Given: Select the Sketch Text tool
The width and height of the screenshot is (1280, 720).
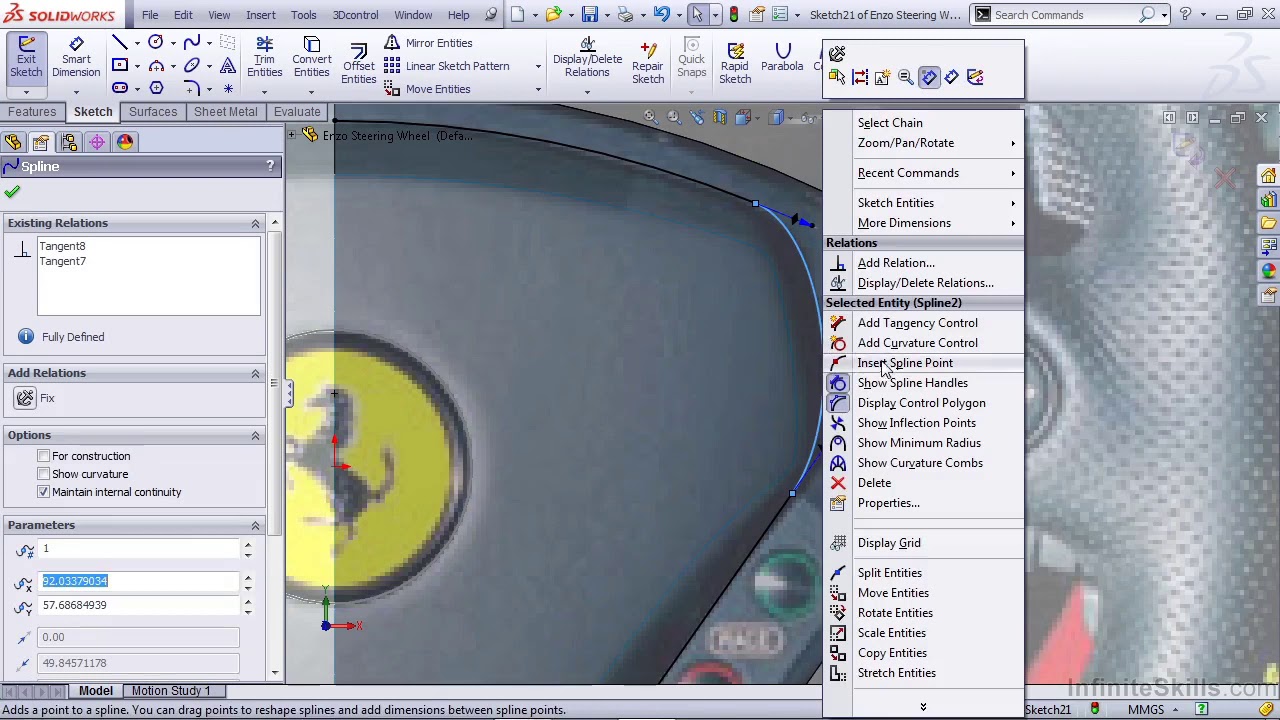Looking at the screenshot, I should tap(228, 66).
